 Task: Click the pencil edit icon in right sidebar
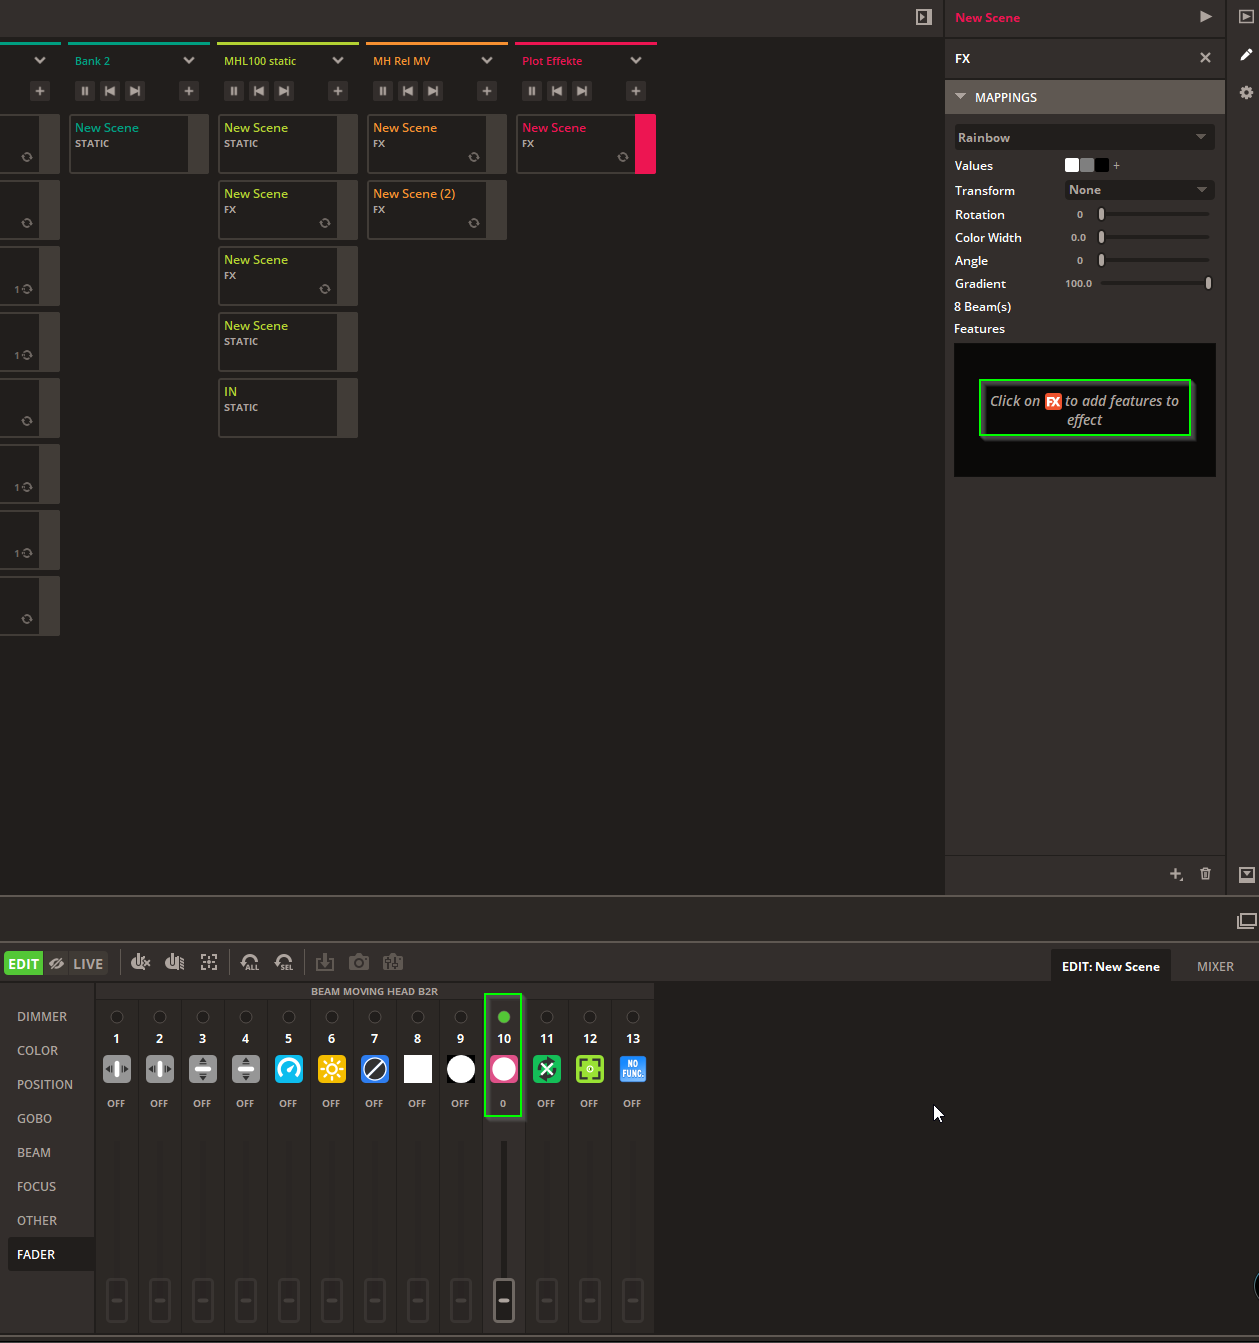1246,55
